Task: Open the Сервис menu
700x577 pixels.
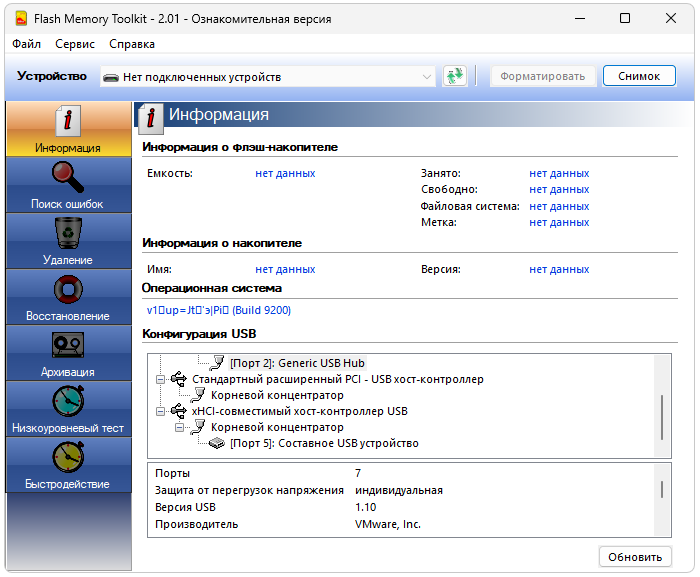Action: pyautogui.click(x=75, y=44)
